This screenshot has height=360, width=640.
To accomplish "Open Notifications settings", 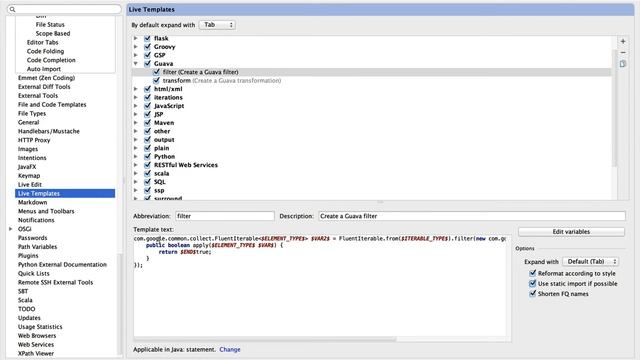I will coord(36,220).
